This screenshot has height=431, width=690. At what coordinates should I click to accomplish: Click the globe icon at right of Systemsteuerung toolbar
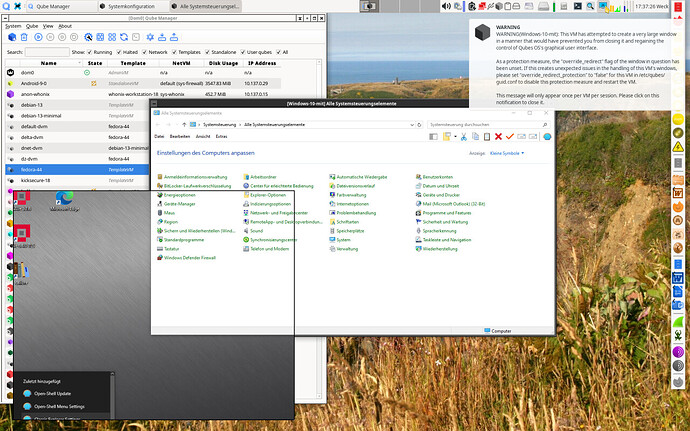pos(547,137)
